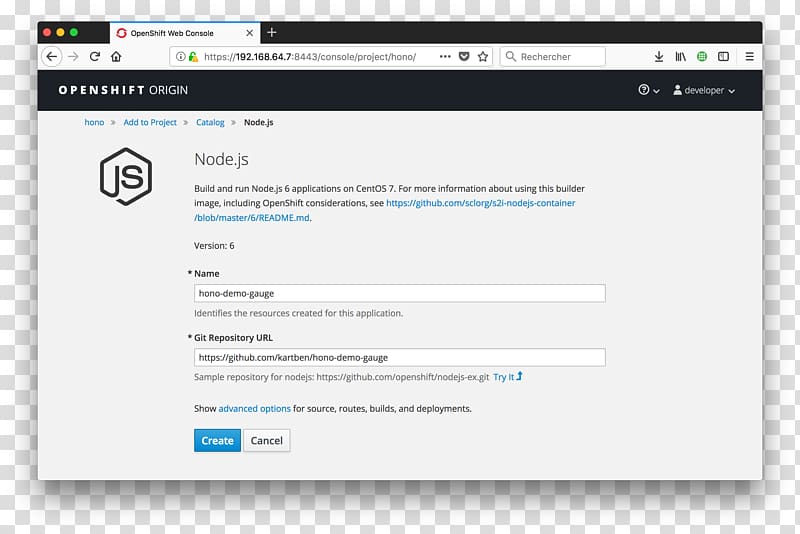Click the Git Repository URL field

tap(399, 357)
